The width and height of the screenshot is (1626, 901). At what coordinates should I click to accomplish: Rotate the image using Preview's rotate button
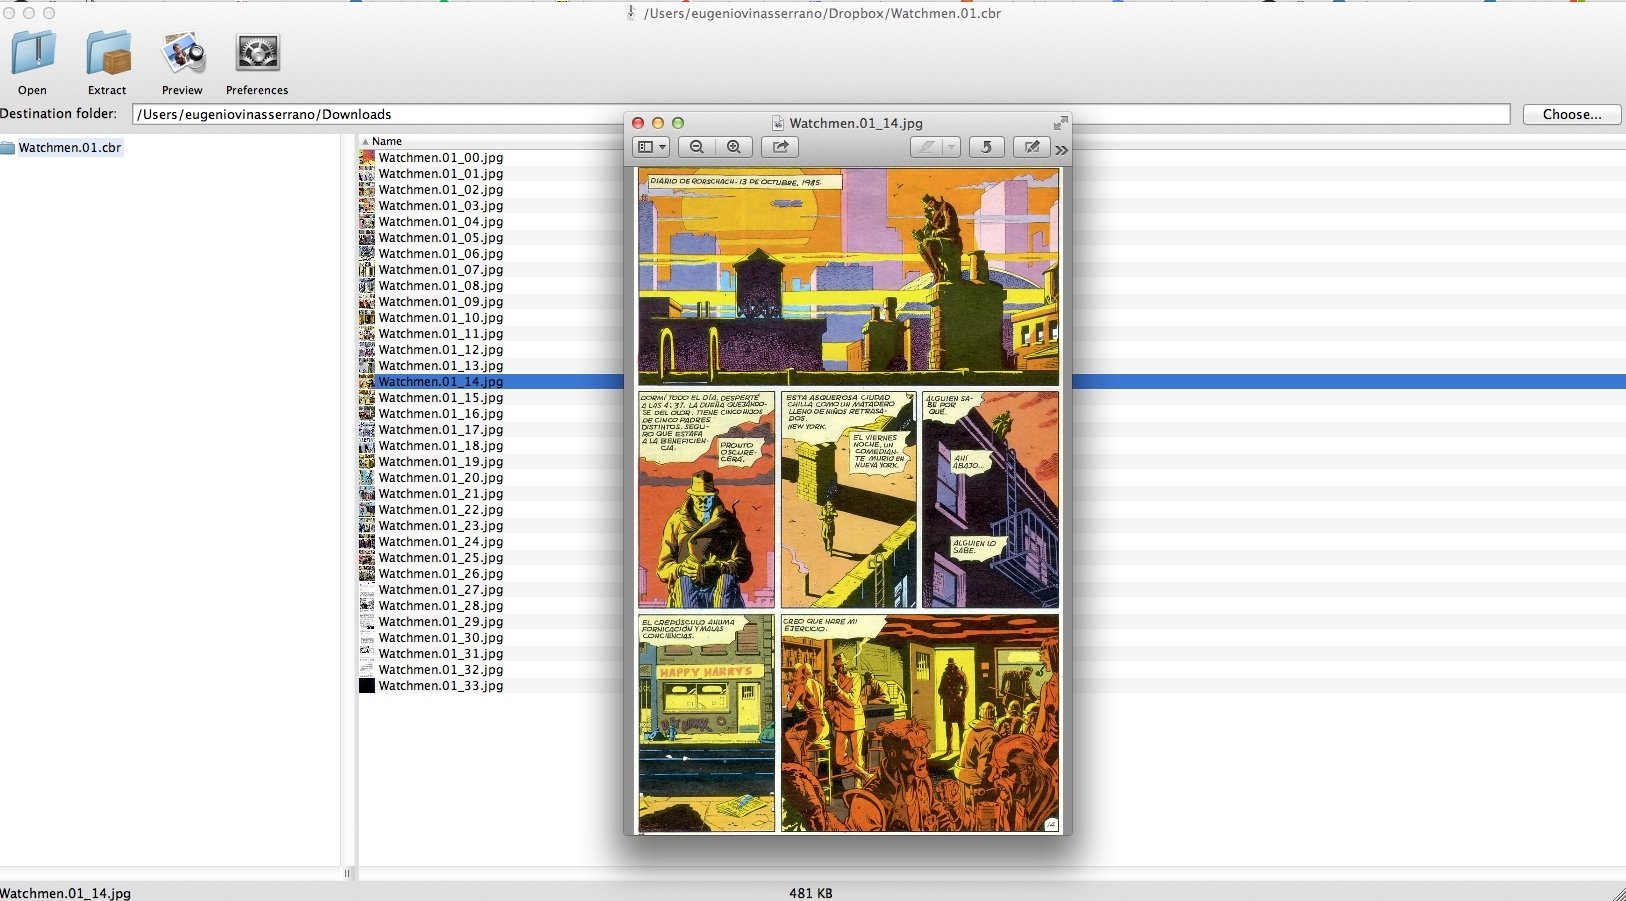986,147
